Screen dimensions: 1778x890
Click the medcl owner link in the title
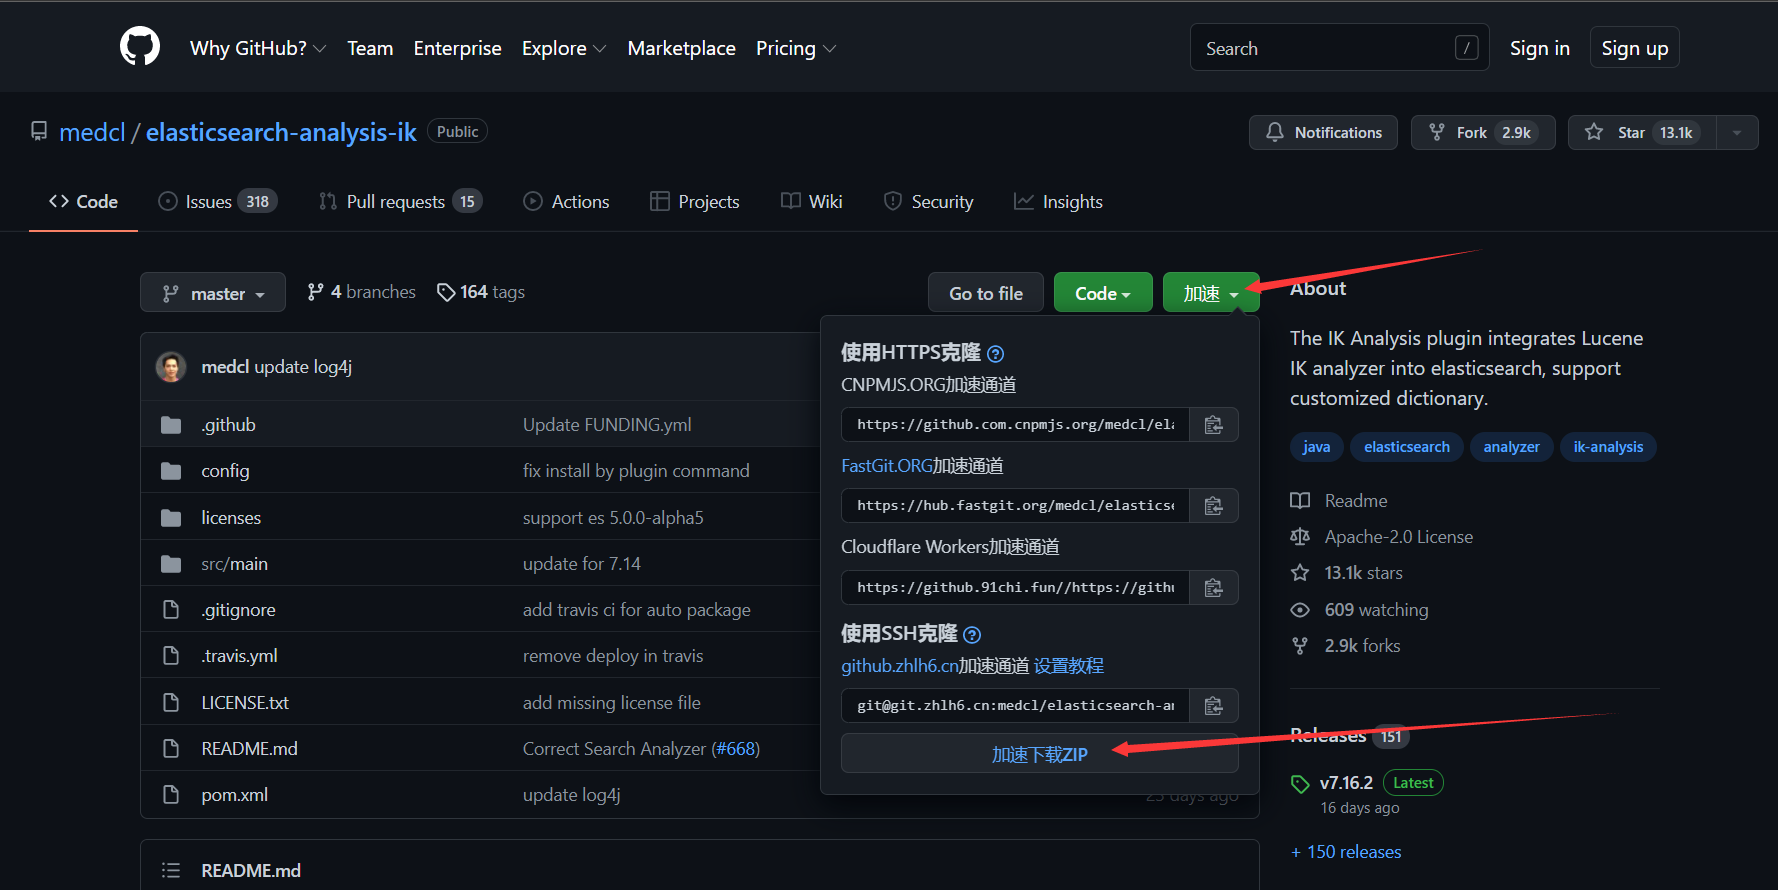[92, 132]
